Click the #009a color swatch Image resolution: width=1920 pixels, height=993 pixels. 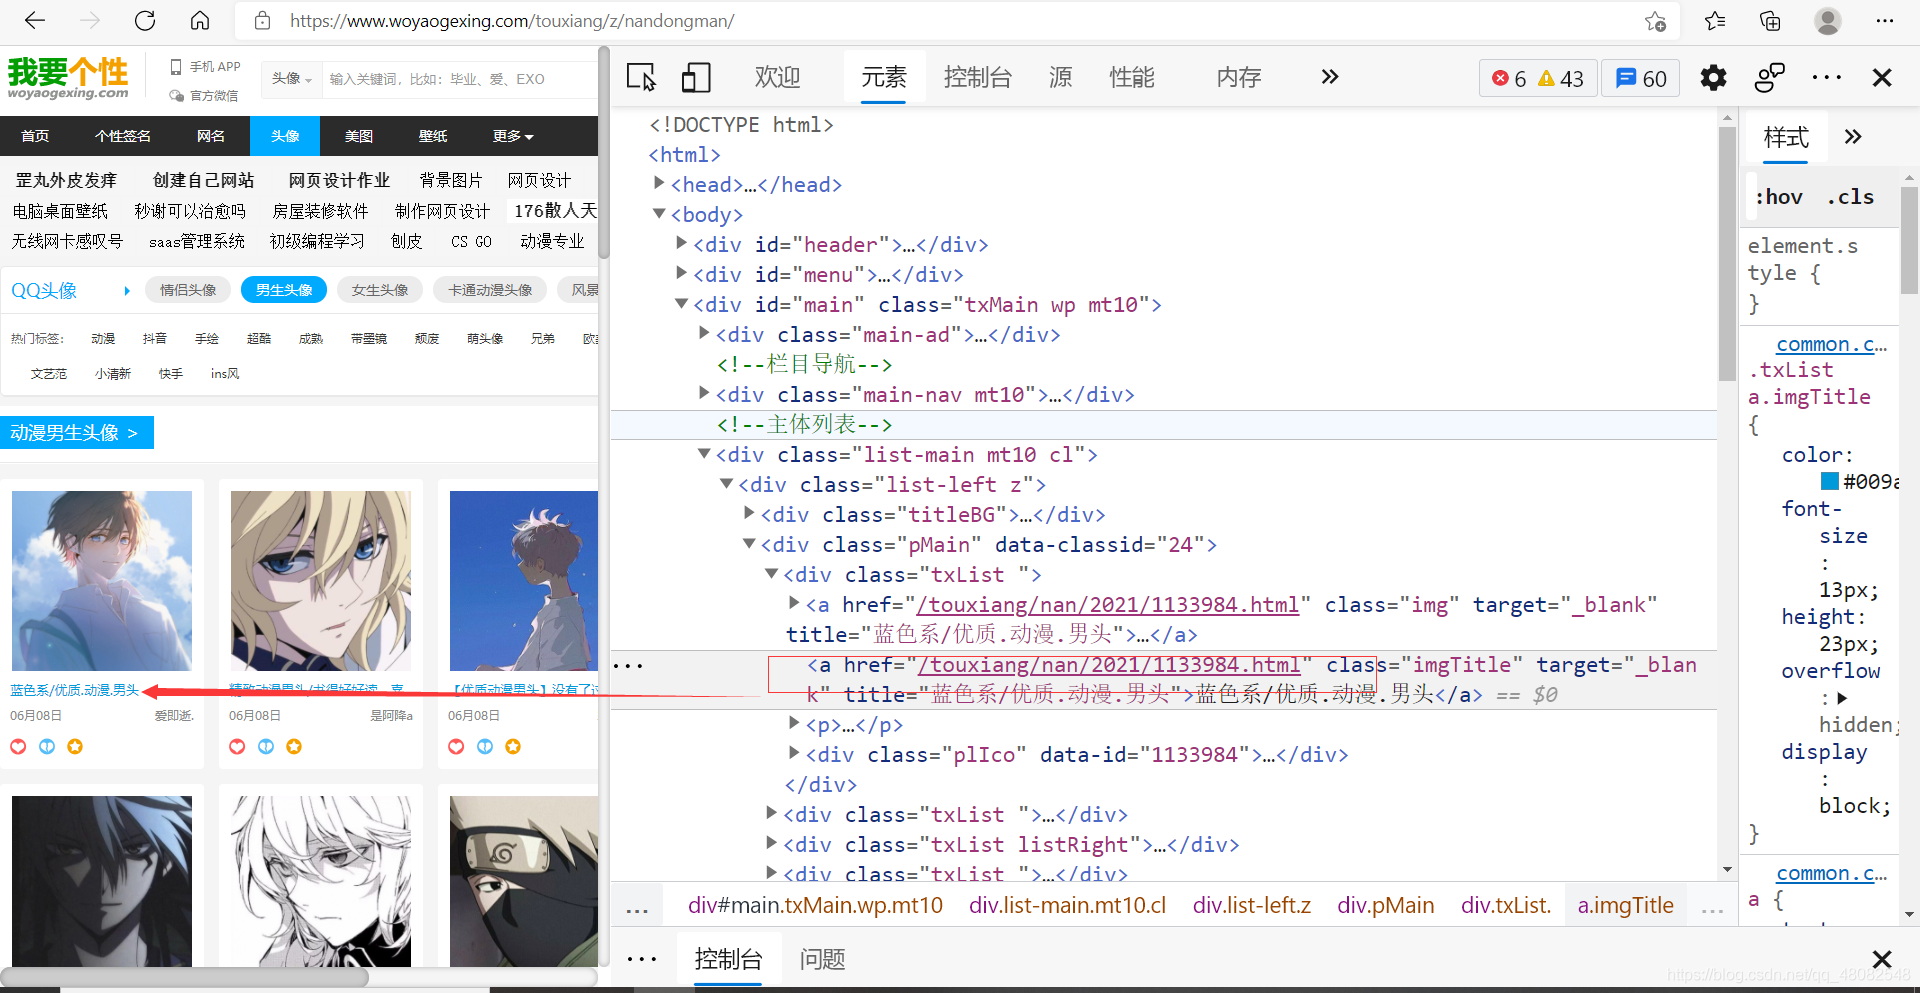point(1830,481)
